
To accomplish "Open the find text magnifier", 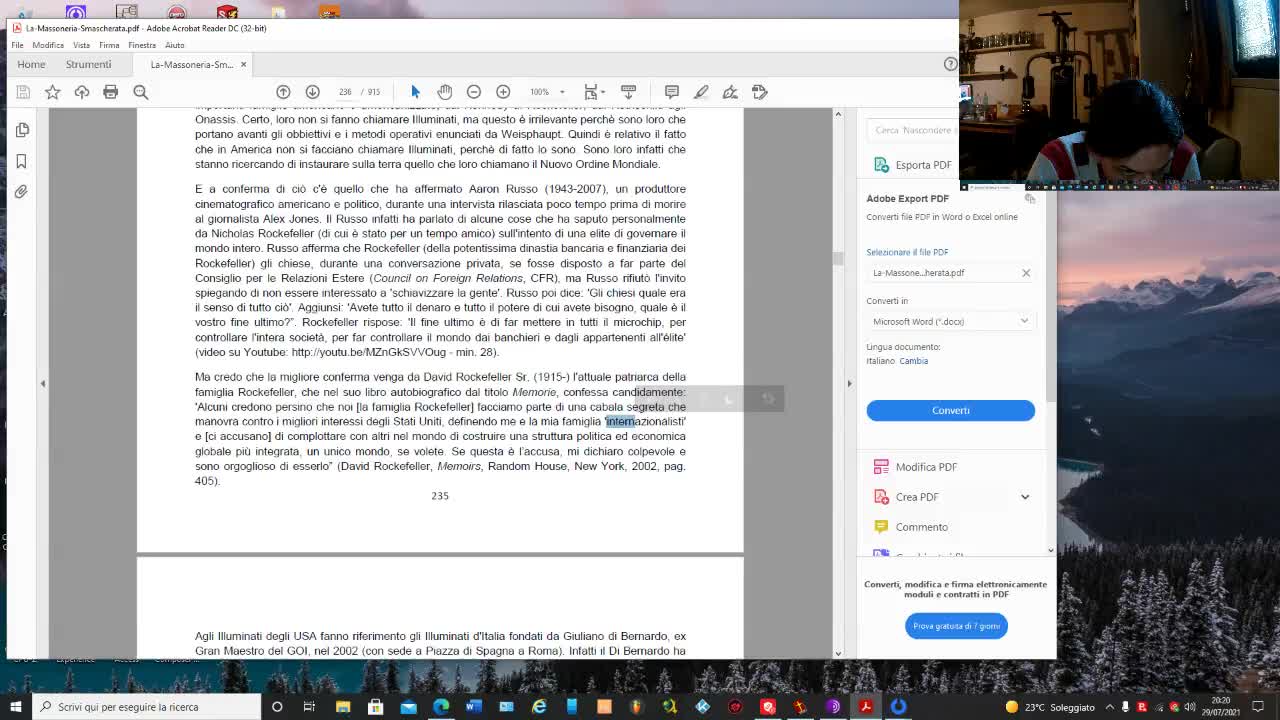I will point(141,92).
